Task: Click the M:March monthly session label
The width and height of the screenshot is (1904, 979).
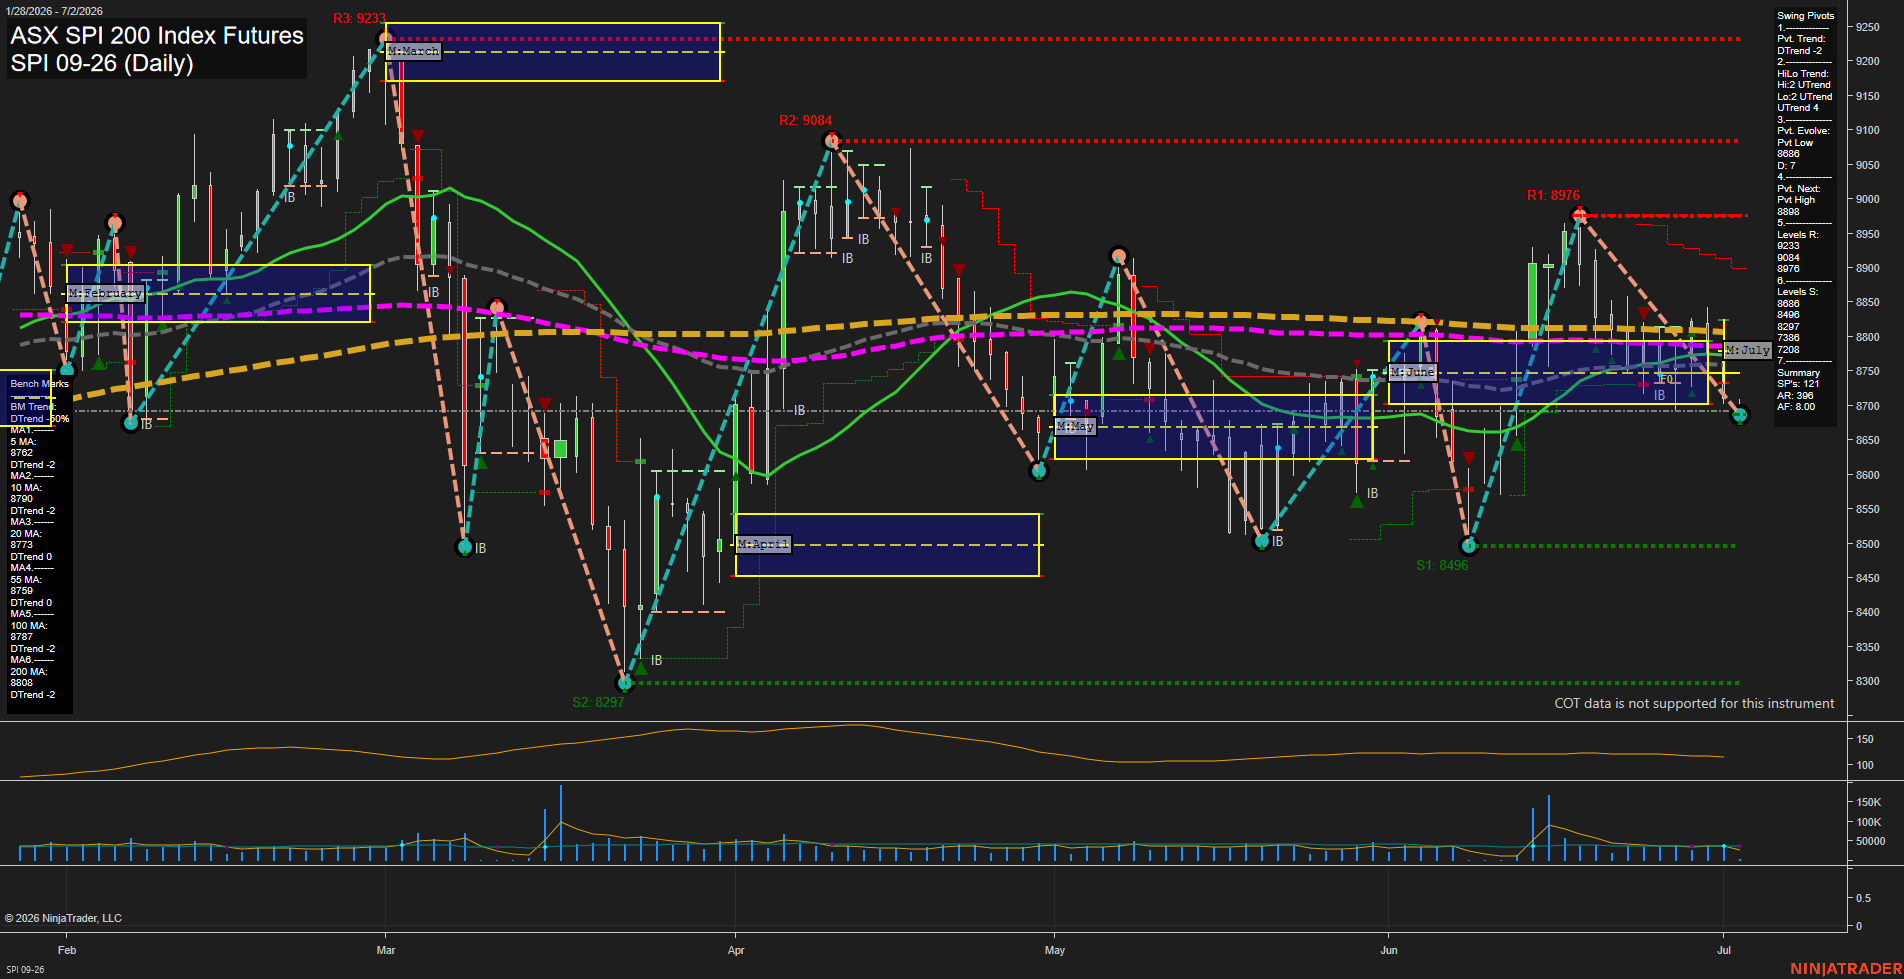Action: 413,51
